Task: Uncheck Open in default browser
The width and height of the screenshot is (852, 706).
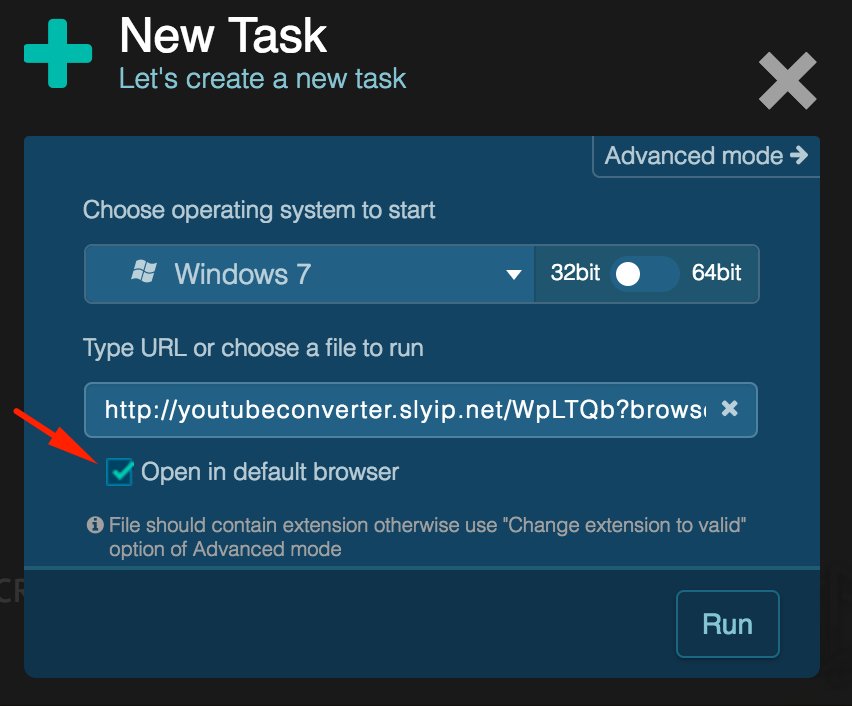Action: [x=120, y=471]
